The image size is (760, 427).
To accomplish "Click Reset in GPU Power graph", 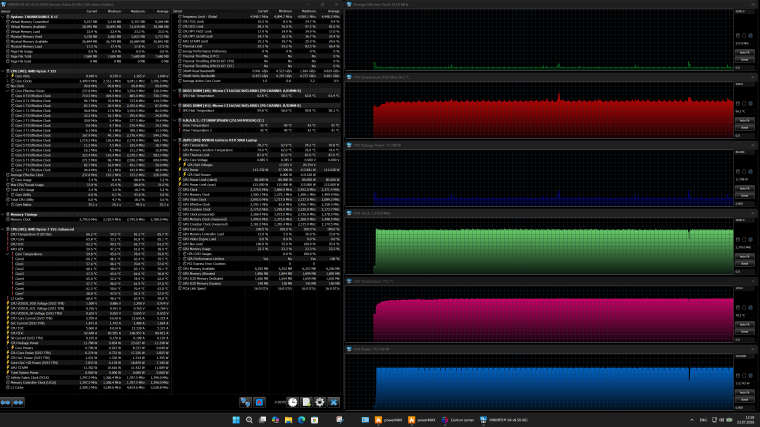I will coord(744,399).
